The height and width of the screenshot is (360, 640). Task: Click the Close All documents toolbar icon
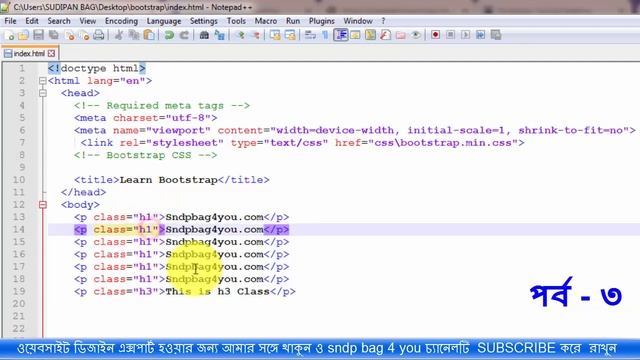click(84, 36)
